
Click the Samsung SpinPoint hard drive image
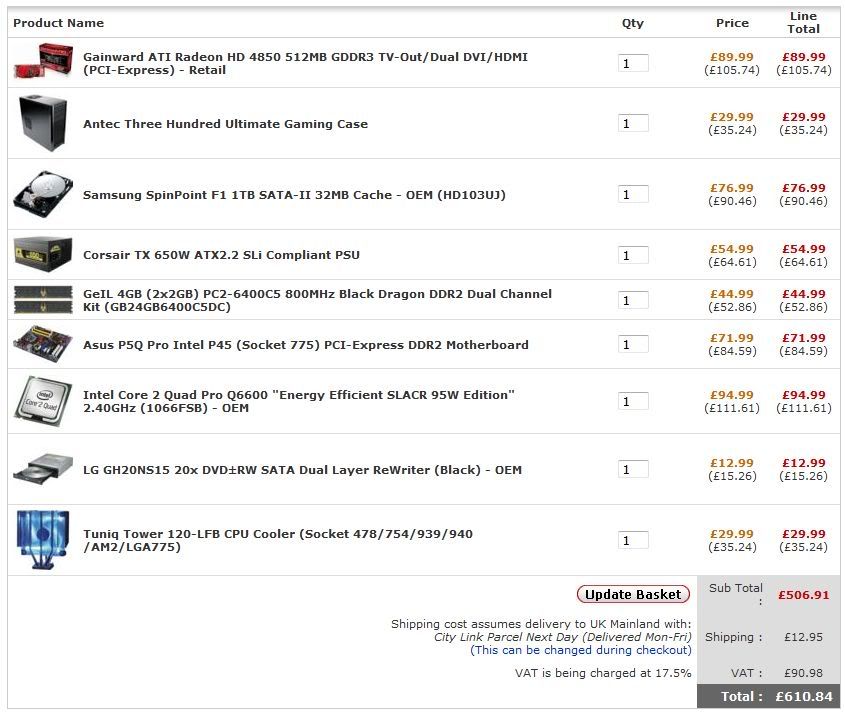click(x=43, y=194)
